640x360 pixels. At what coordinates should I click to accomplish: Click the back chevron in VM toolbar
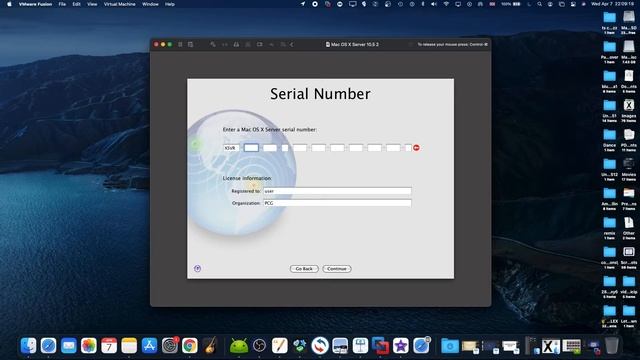click(x=292, y=44)
